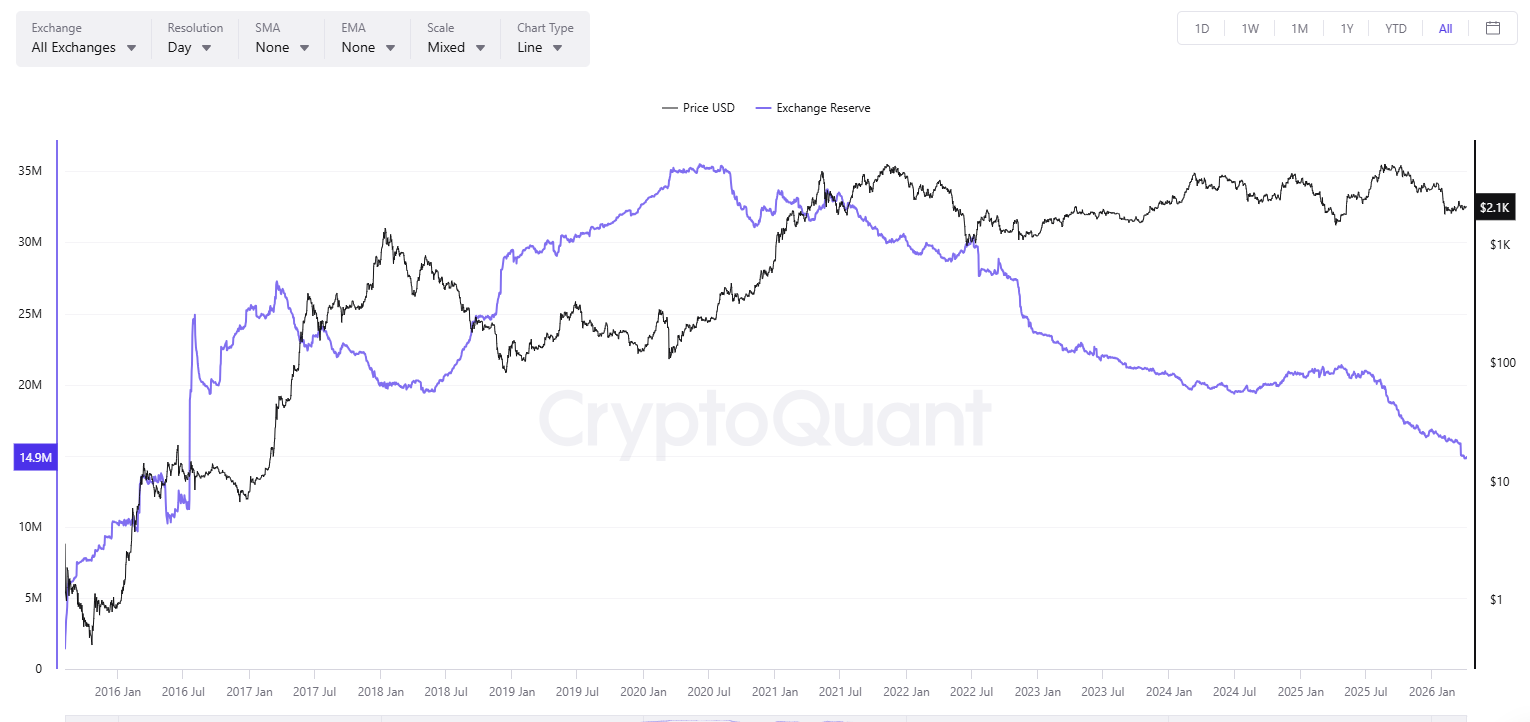
Task: Switch to the 1D time range
Action: [1201, 28]
